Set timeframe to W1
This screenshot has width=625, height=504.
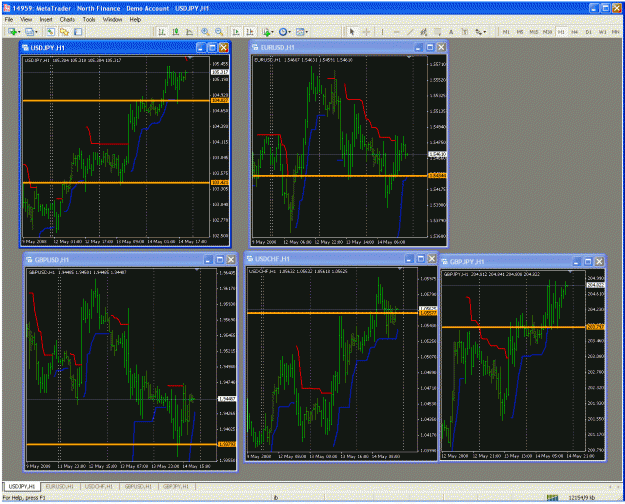pos(602,32)
